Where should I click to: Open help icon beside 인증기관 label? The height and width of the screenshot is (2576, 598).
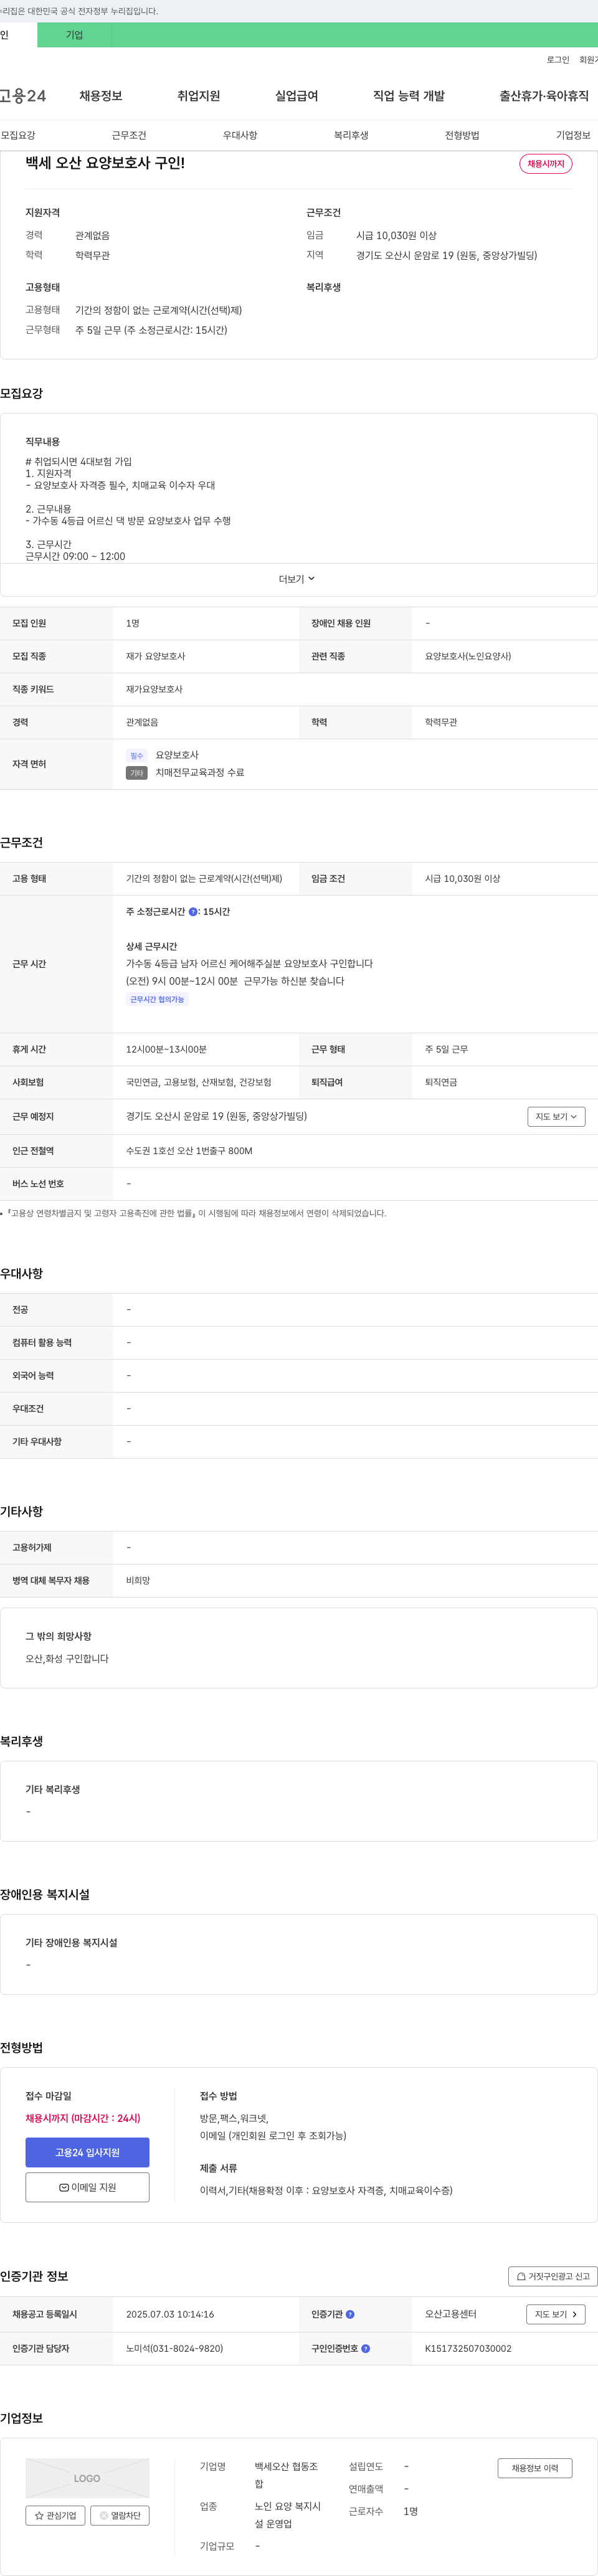click(x=350, y=2314)
